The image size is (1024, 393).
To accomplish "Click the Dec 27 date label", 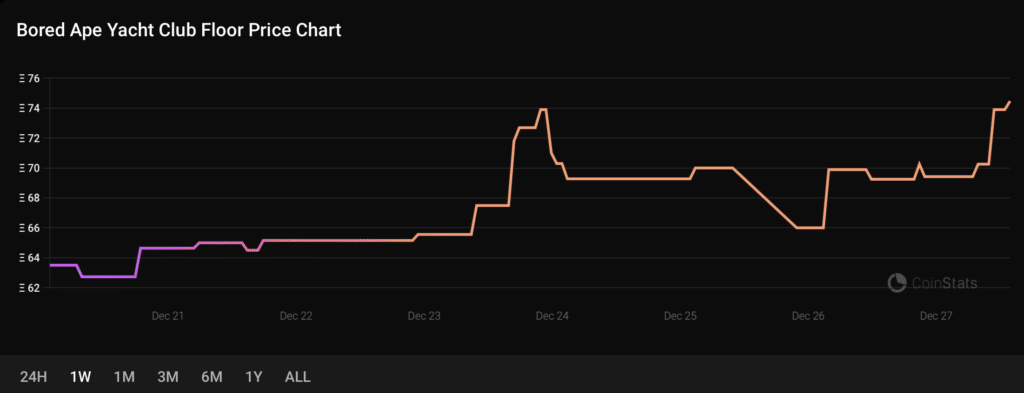I will (x=936, y=317).
